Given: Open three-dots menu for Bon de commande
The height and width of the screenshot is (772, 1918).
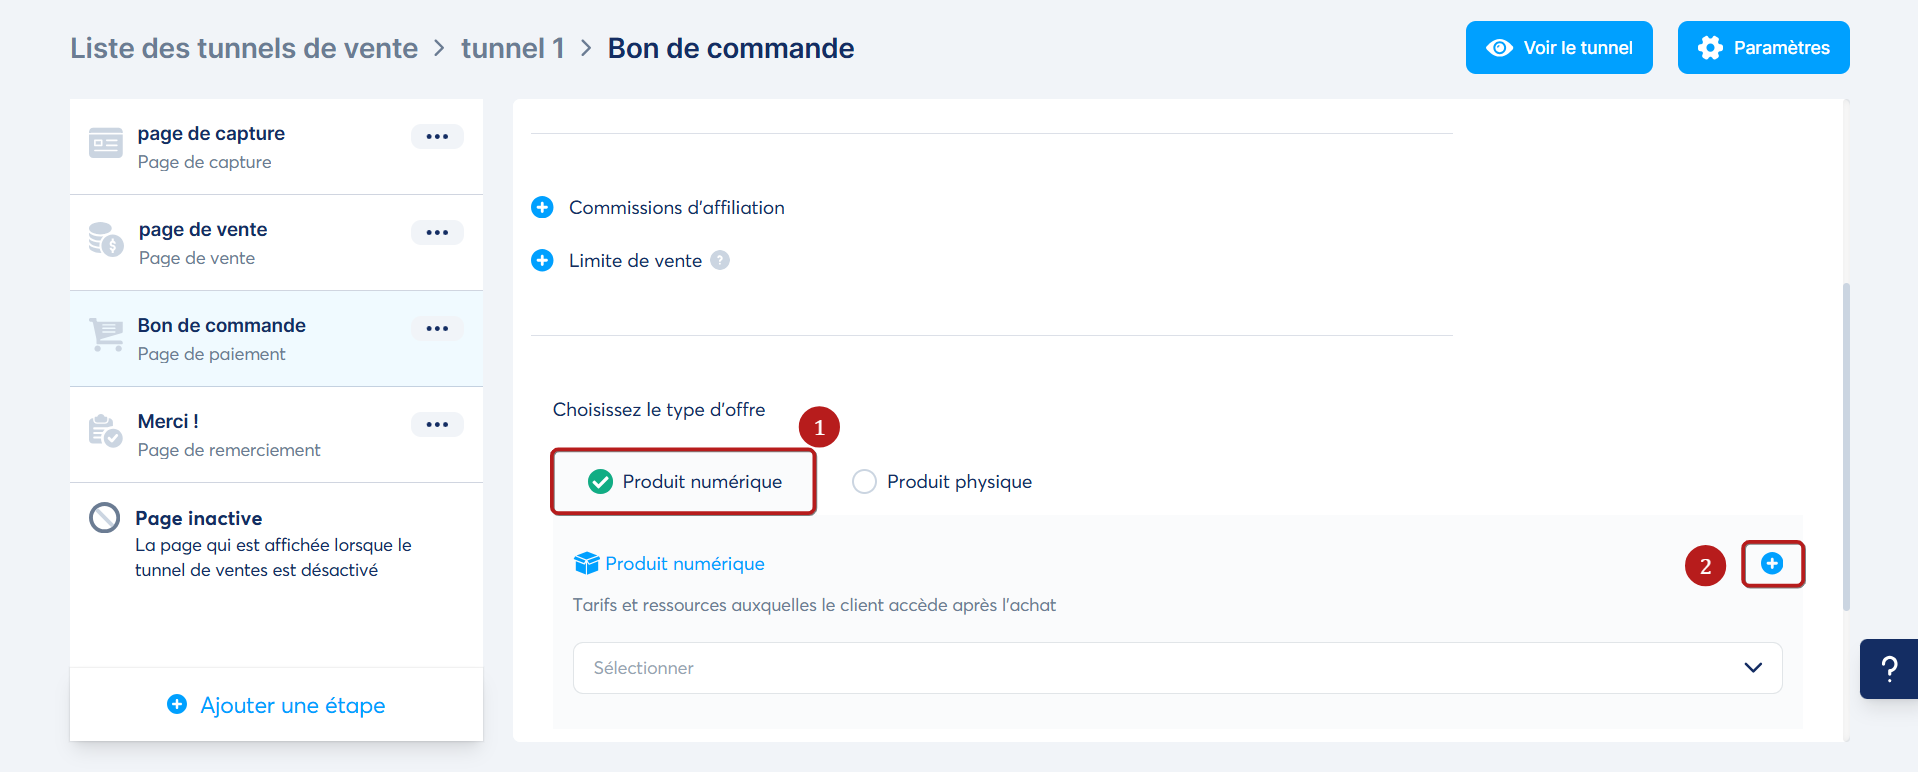Looking at the screenshot, I should coord(437,329).
